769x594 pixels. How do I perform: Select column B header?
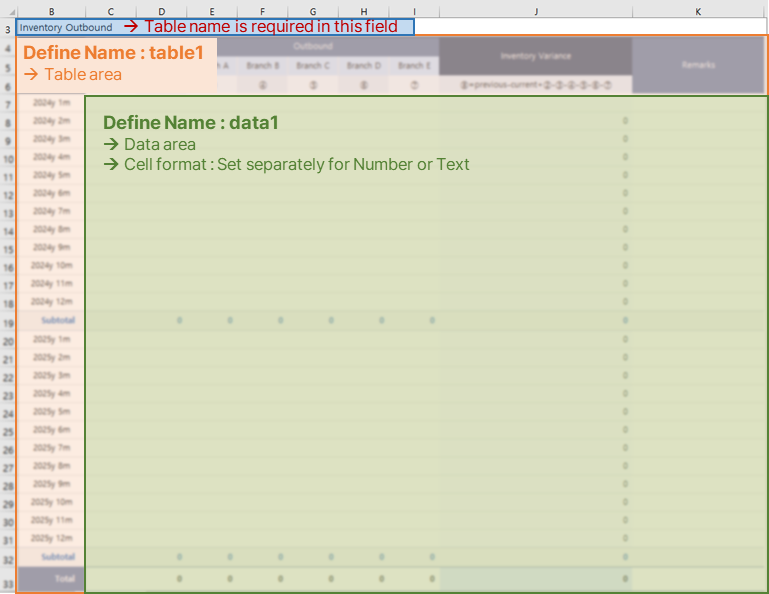(50, 11)
